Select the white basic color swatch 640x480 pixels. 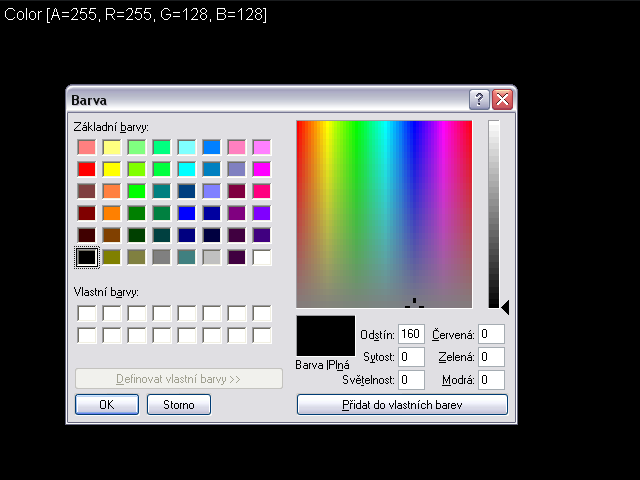262,257
